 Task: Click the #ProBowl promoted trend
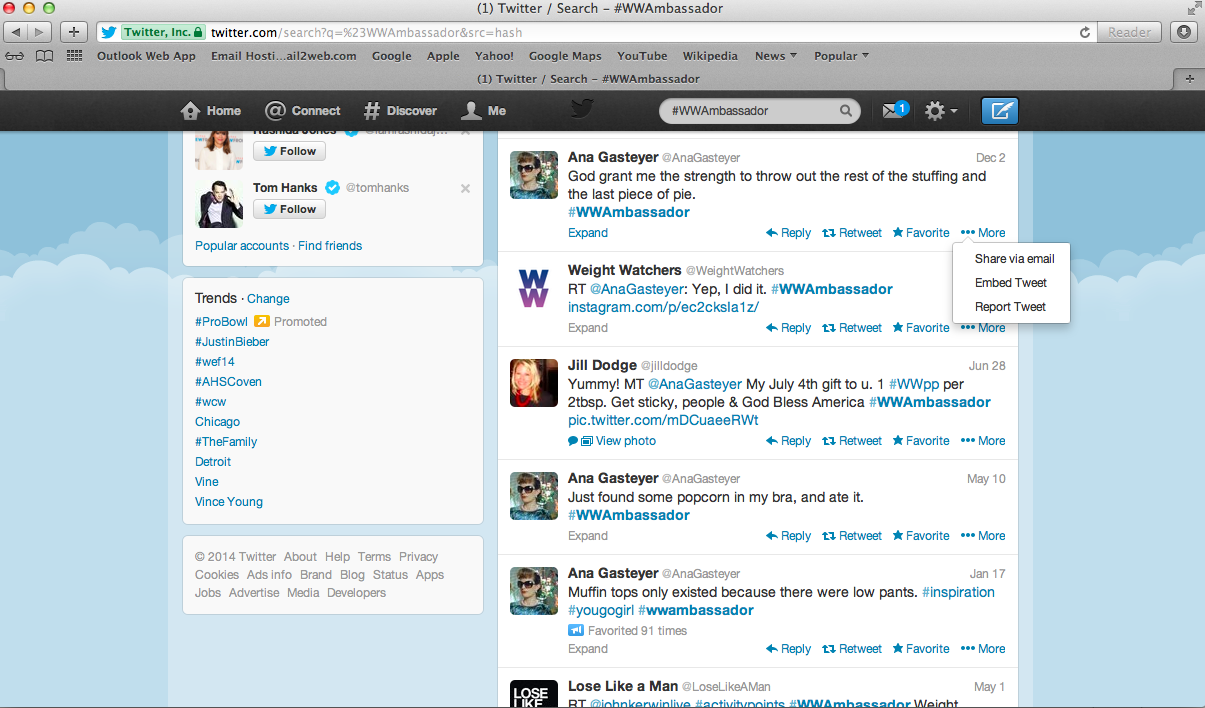222,322
